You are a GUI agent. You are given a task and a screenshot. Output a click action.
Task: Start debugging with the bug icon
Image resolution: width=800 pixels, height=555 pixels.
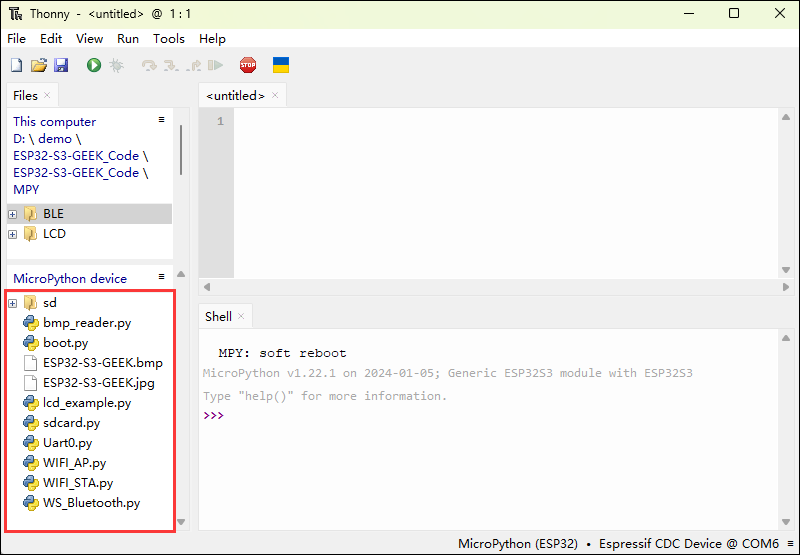point(117,65)
